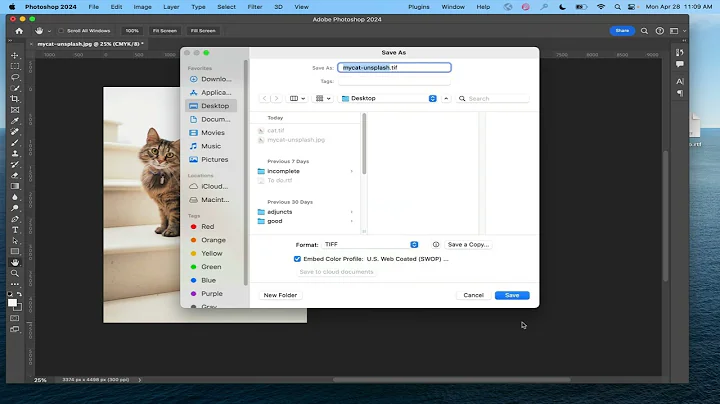Select the Move tool
The image size is (720, 404).
[15, 56]
